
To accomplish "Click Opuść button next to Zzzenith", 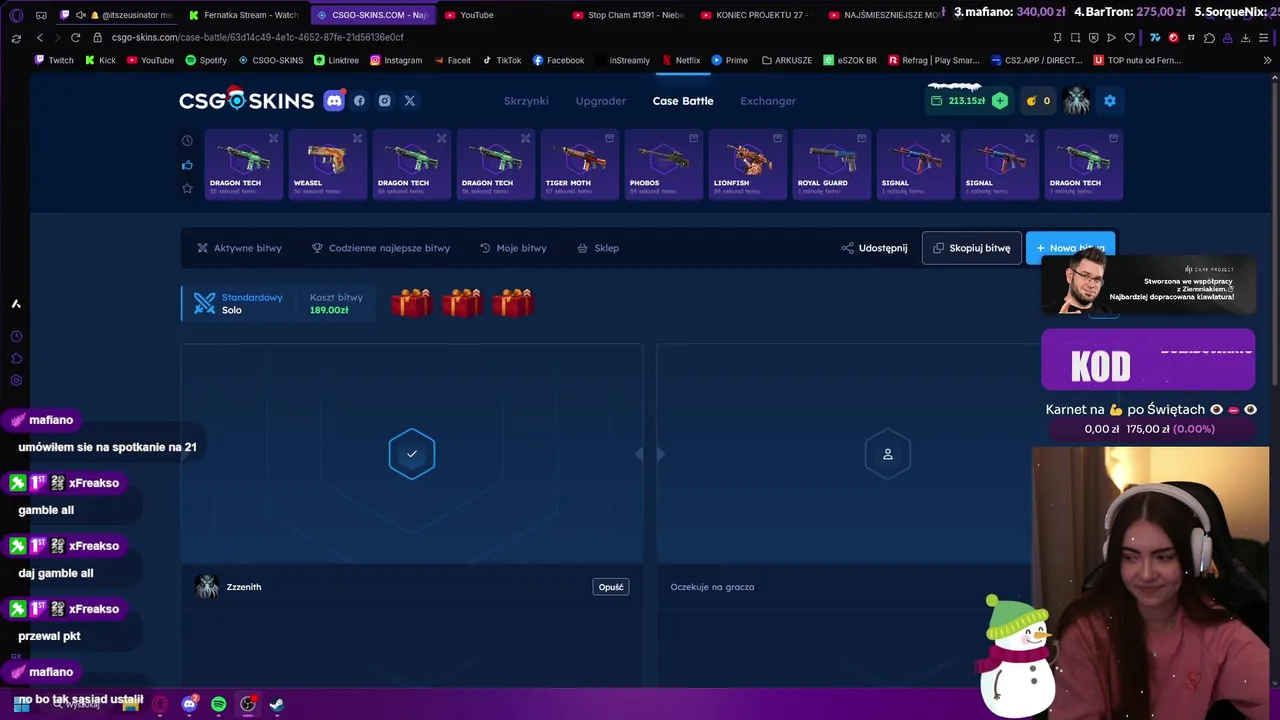I will coord(611,587).
